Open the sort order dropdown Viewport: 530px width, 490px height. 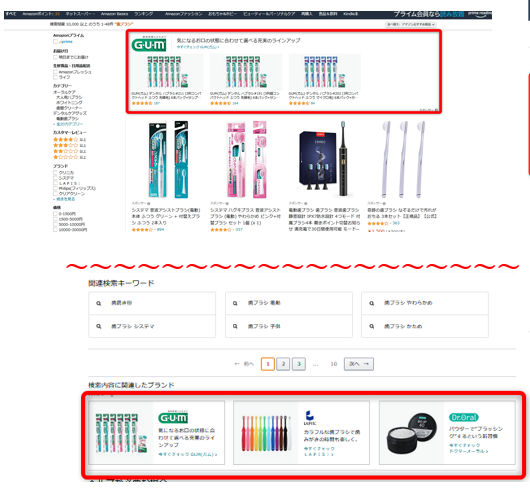(411, 24)
